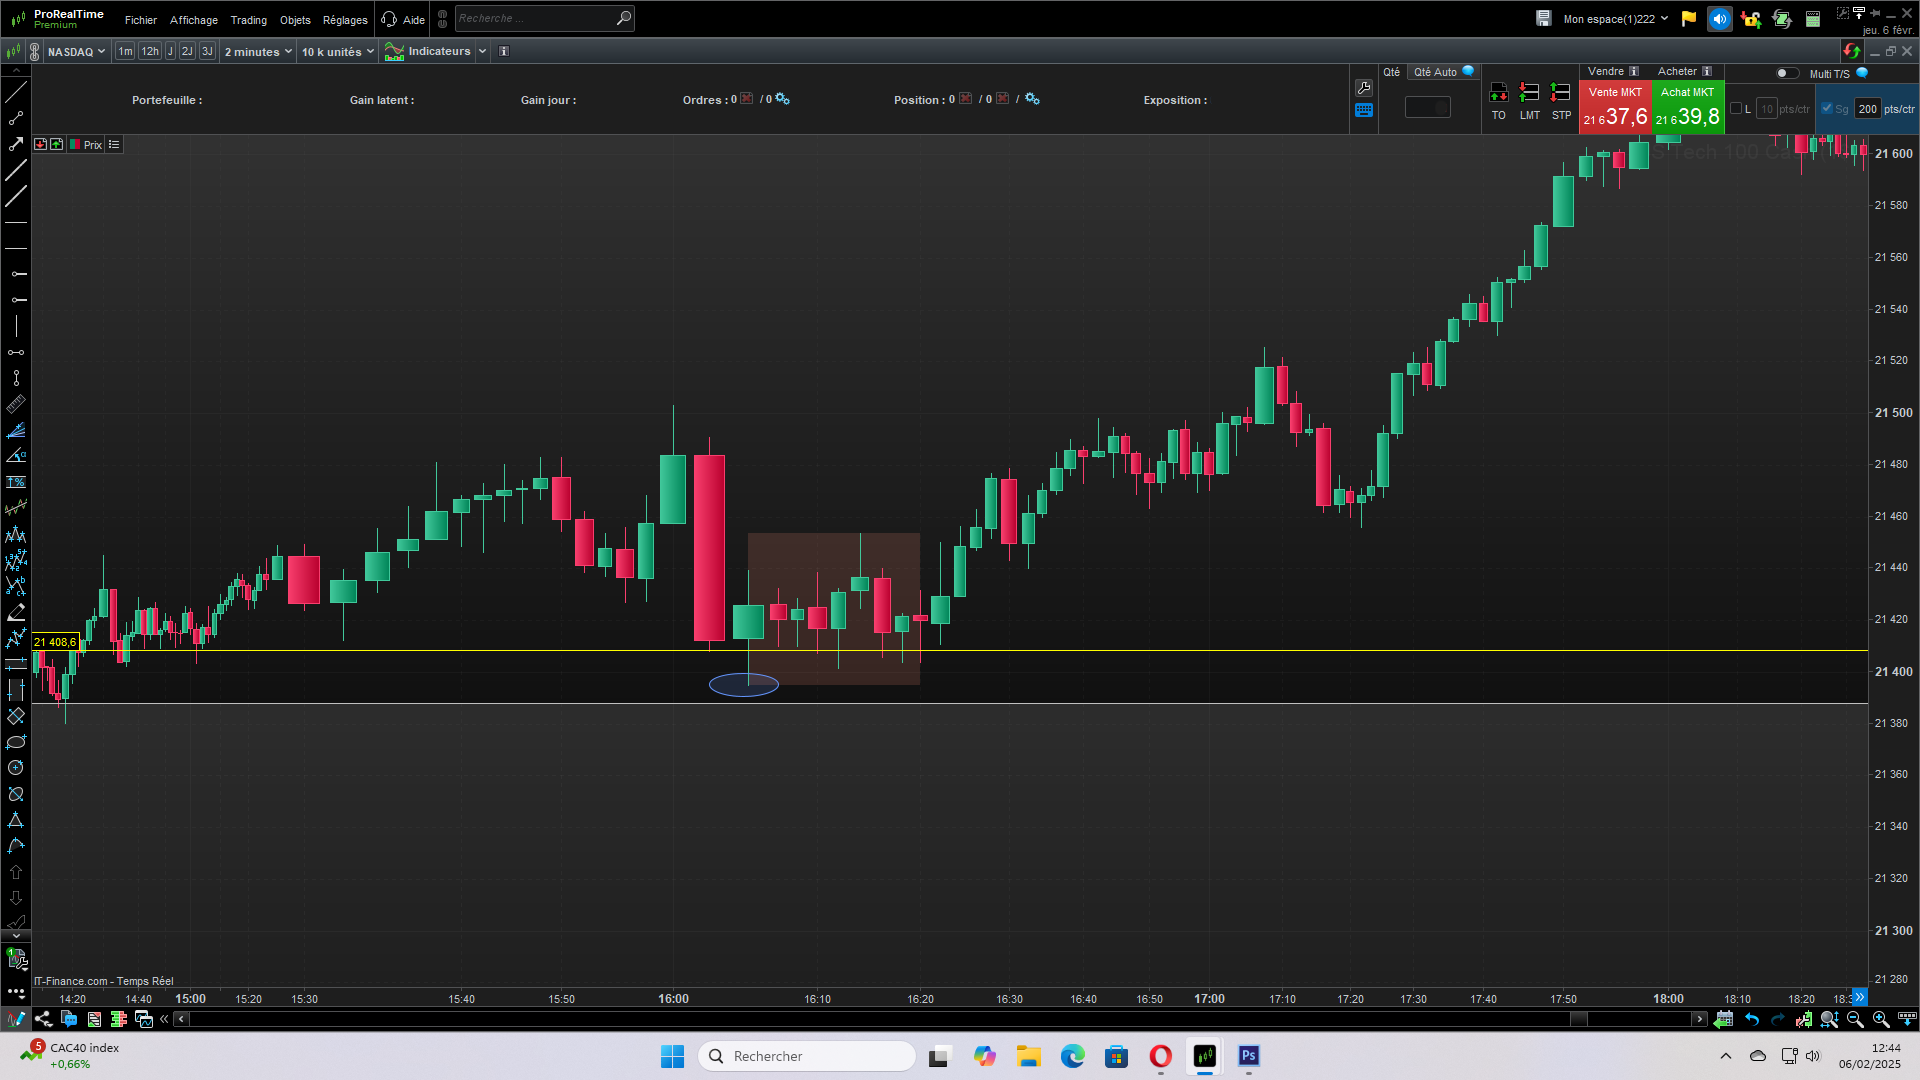The image size is (1920, 1080).
Task: Open the NASDAQ instrument dropdown
Action: click(77, 52)
